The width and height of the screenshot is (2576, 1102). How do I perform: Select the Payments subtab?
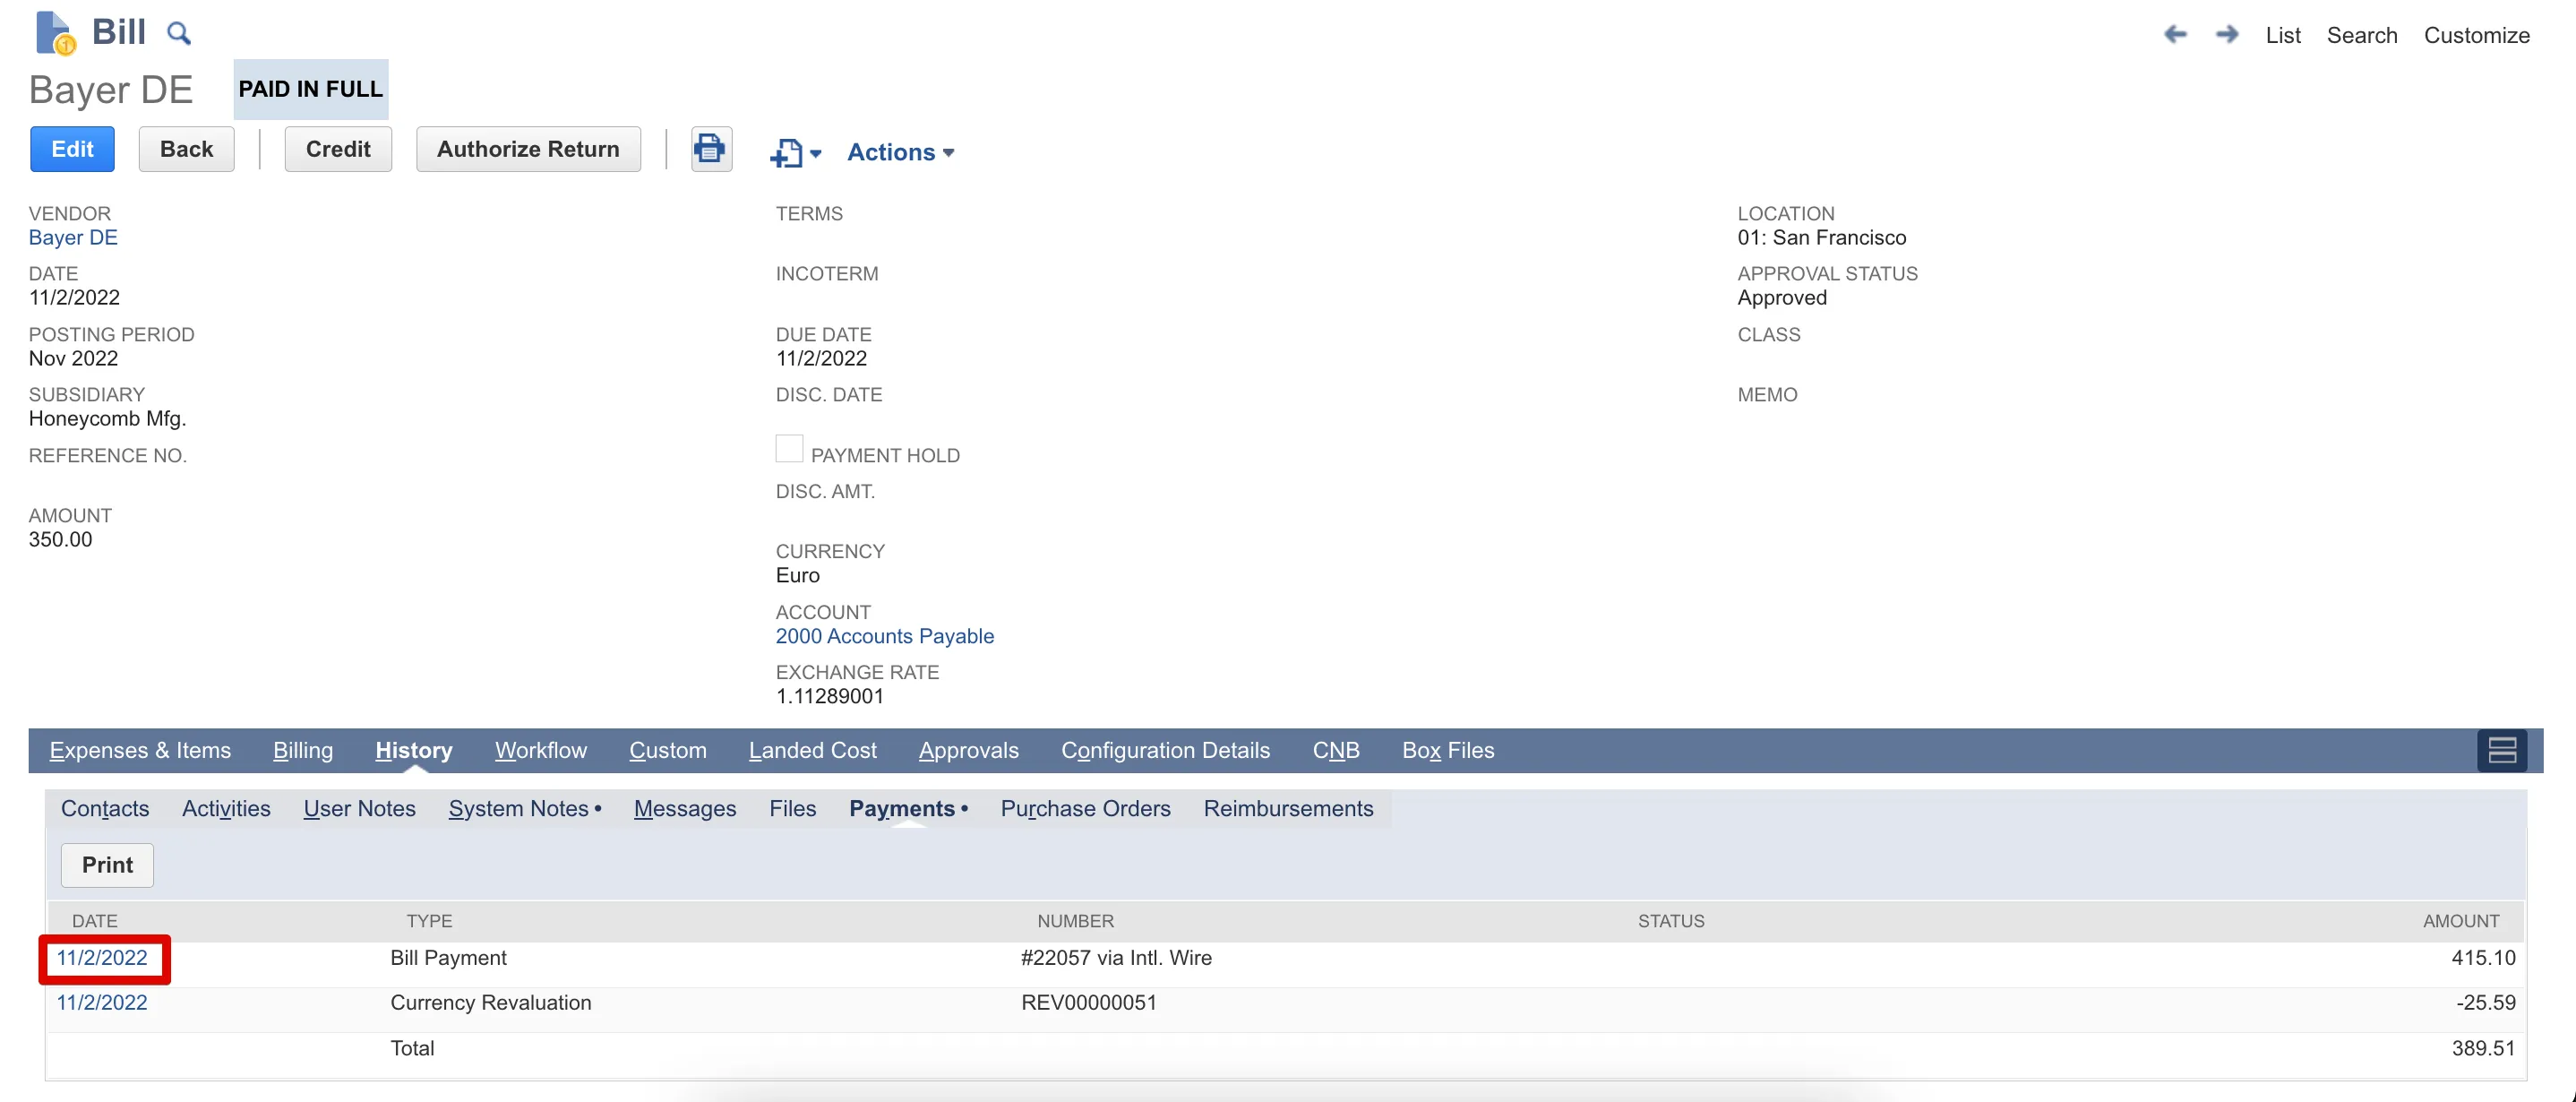click(908, 808)
